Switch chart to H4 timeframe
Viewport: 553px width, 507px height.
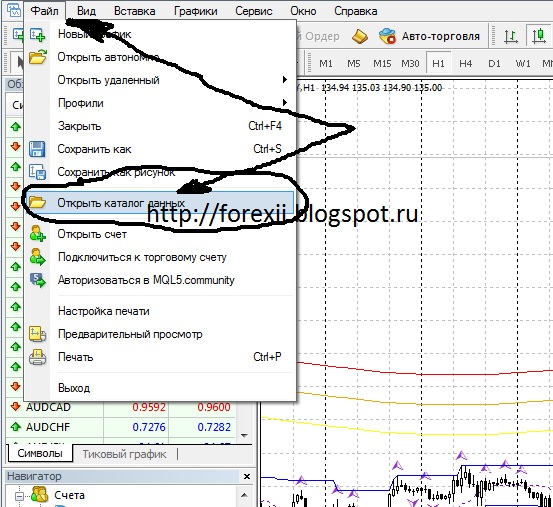[465, 63]
